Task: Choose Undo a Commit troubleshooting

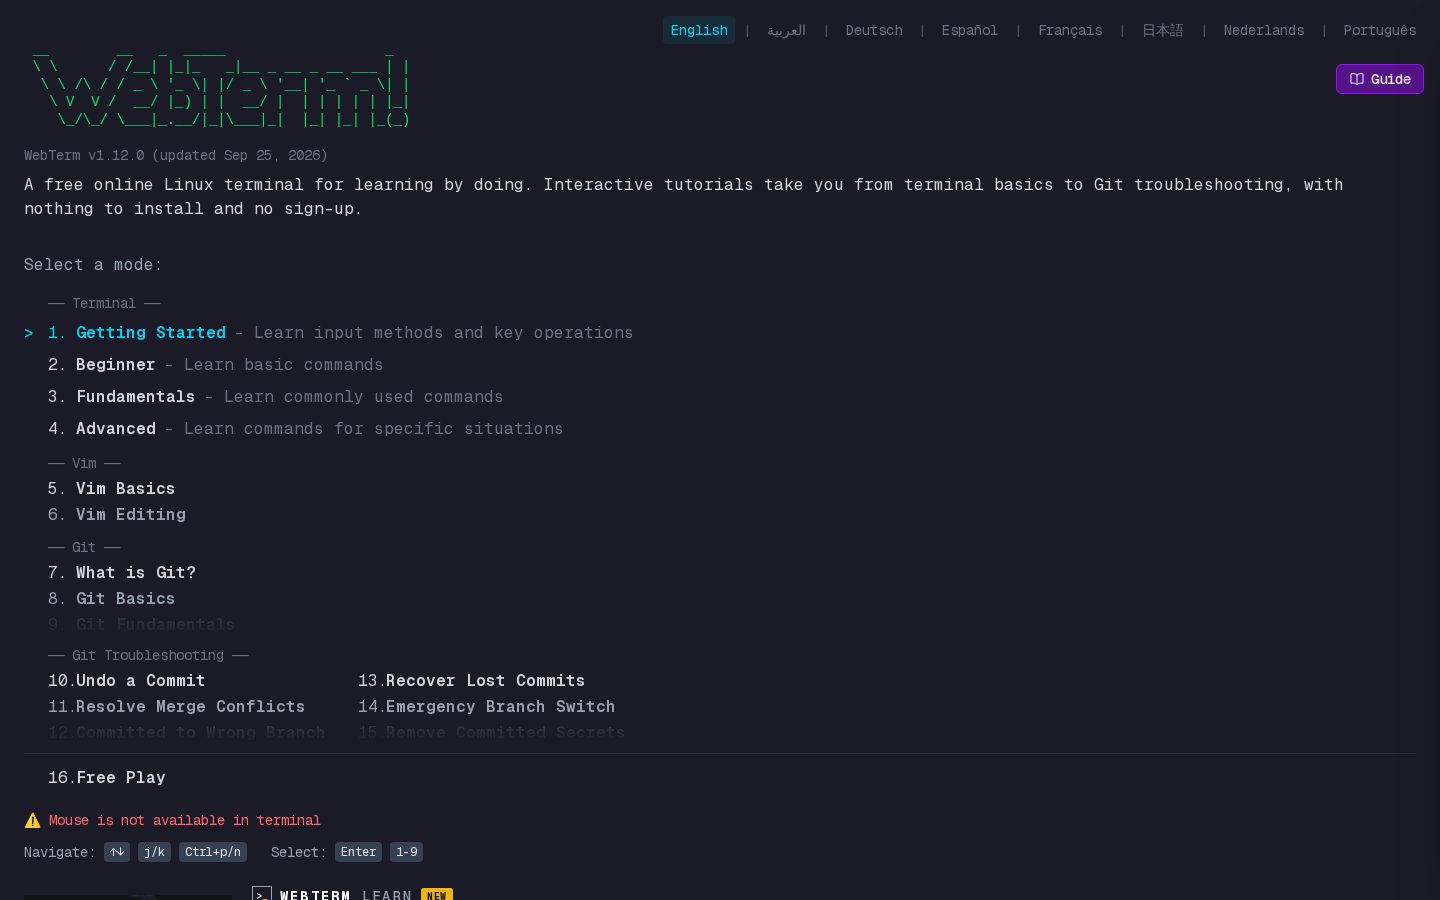Action: [x=126, y=680]
